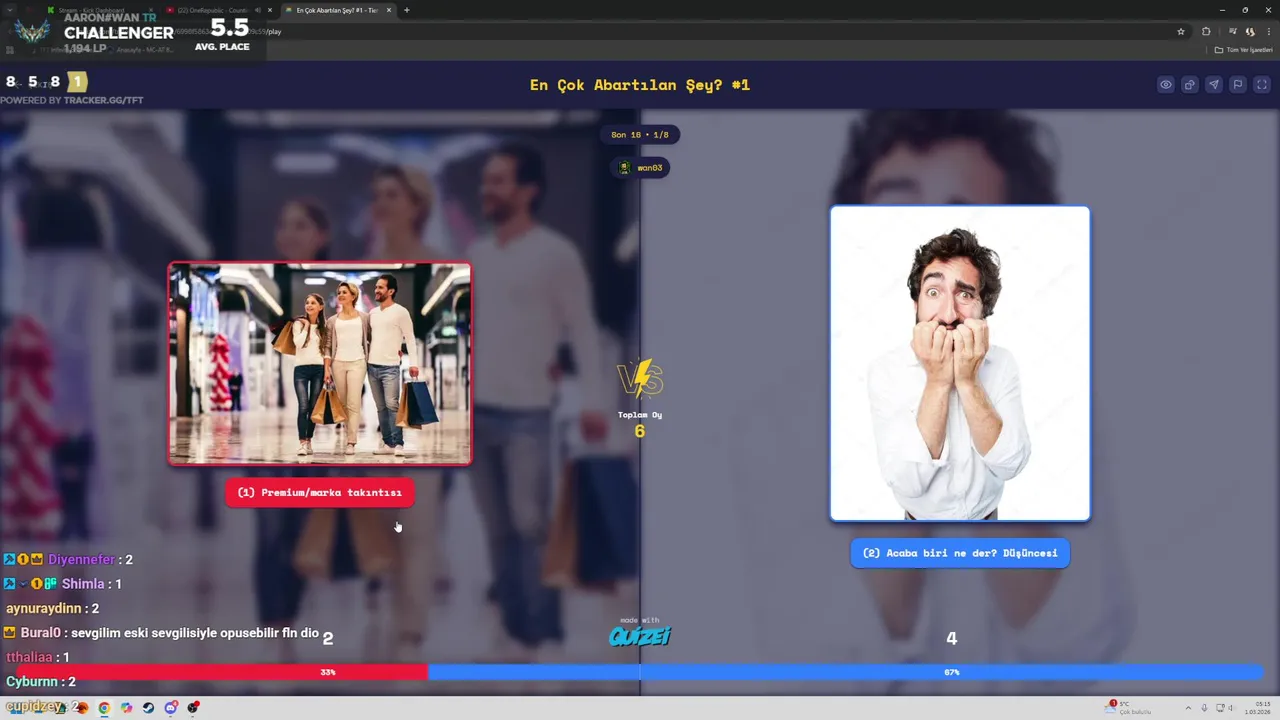The height and width of the screenshot is (720, 1280).
Task: Click the 5.5 AVG. PLACE stat
Action: pyautogui.click(x=222, y=33)
